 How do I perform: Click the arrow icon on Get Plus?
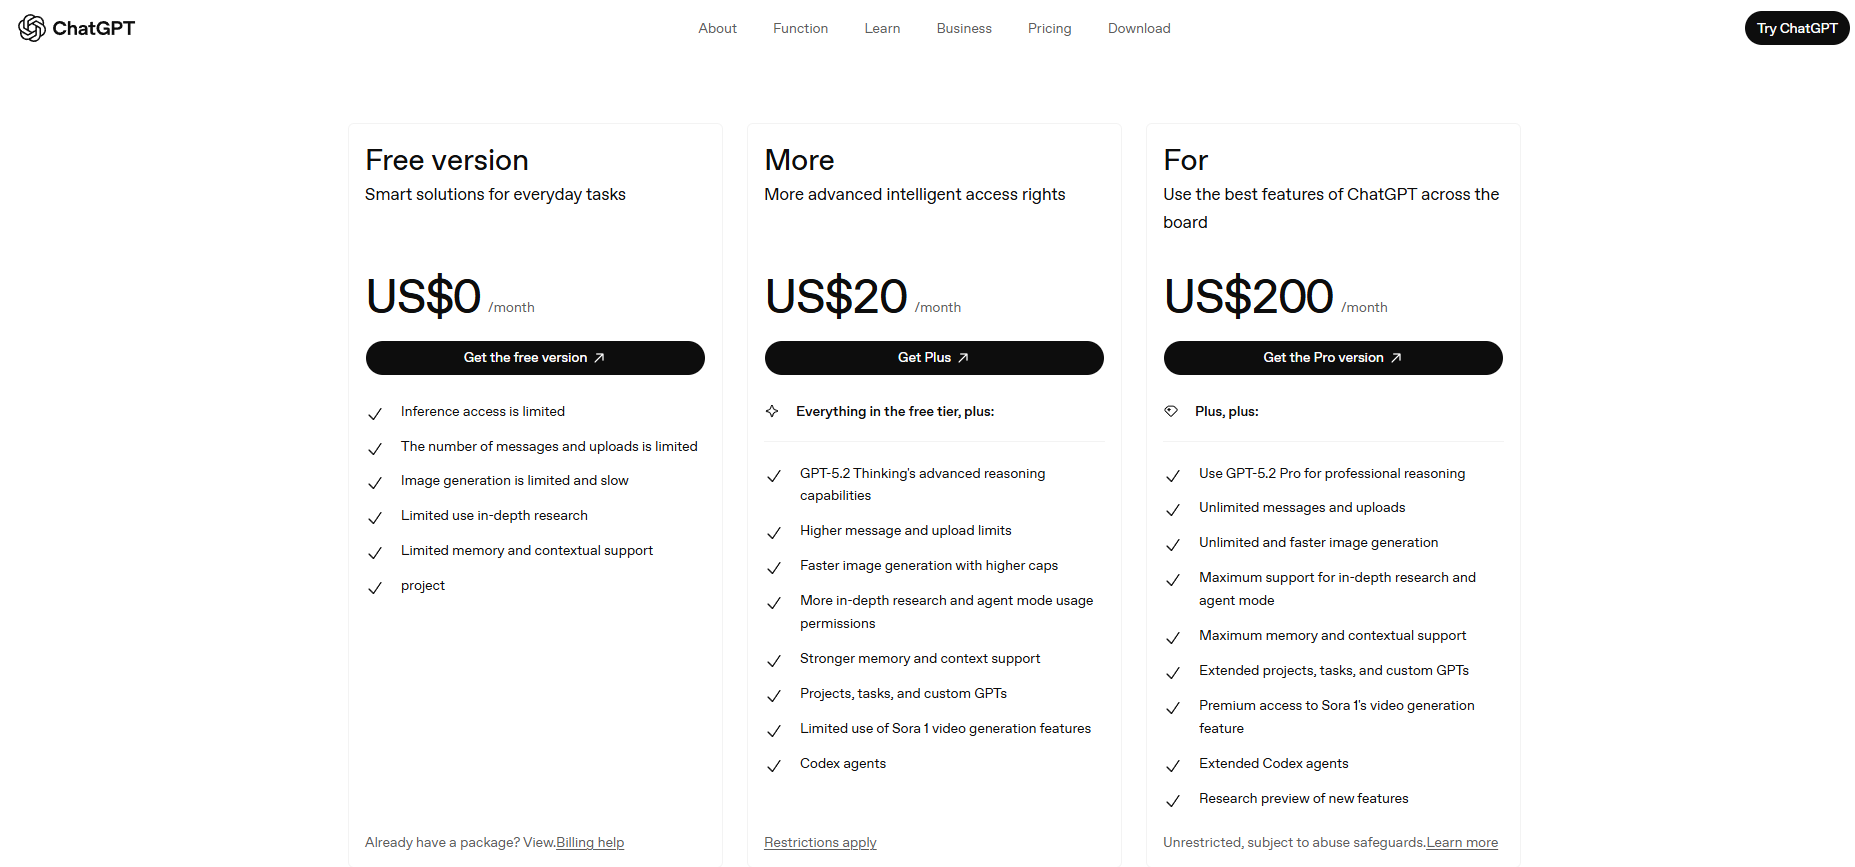[x=963, y=358]
